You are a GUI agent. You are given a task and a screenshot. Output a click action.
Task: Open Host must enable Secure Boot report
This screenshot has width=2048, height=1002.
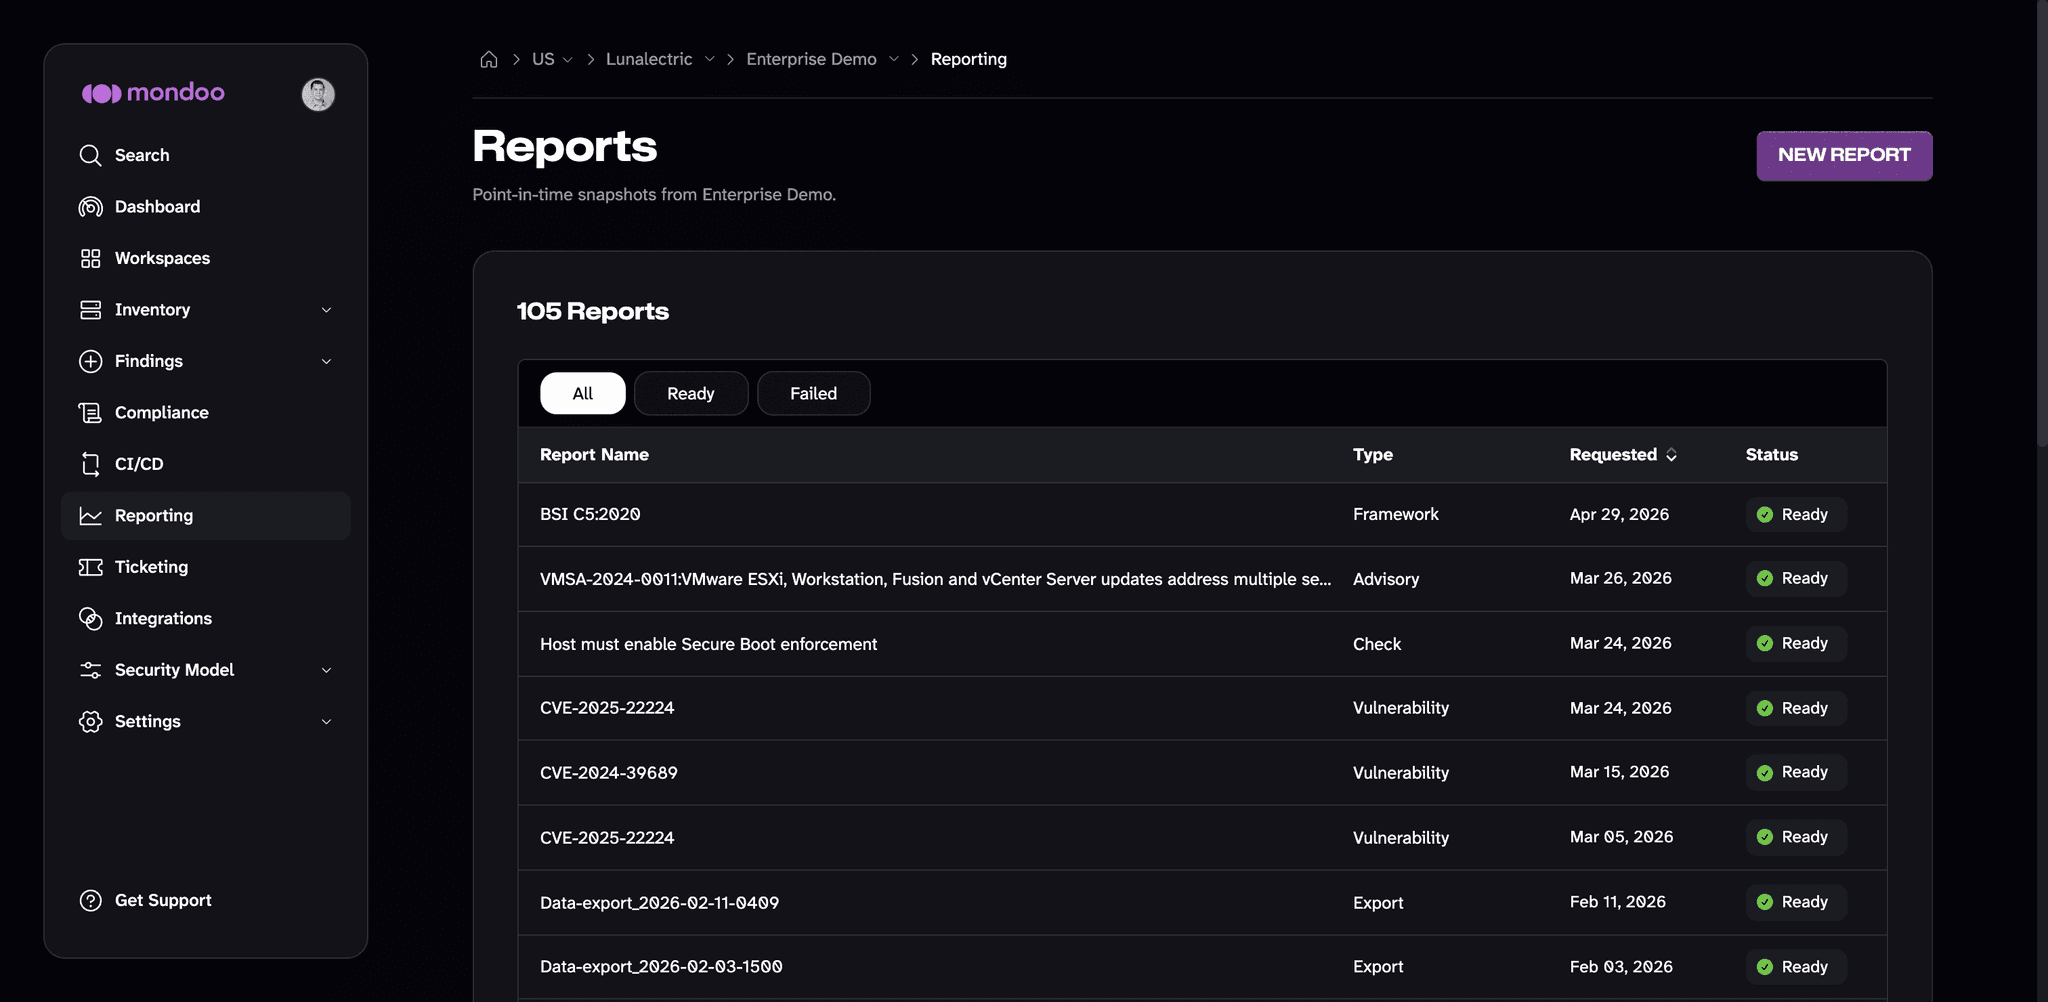click(708, 644)
